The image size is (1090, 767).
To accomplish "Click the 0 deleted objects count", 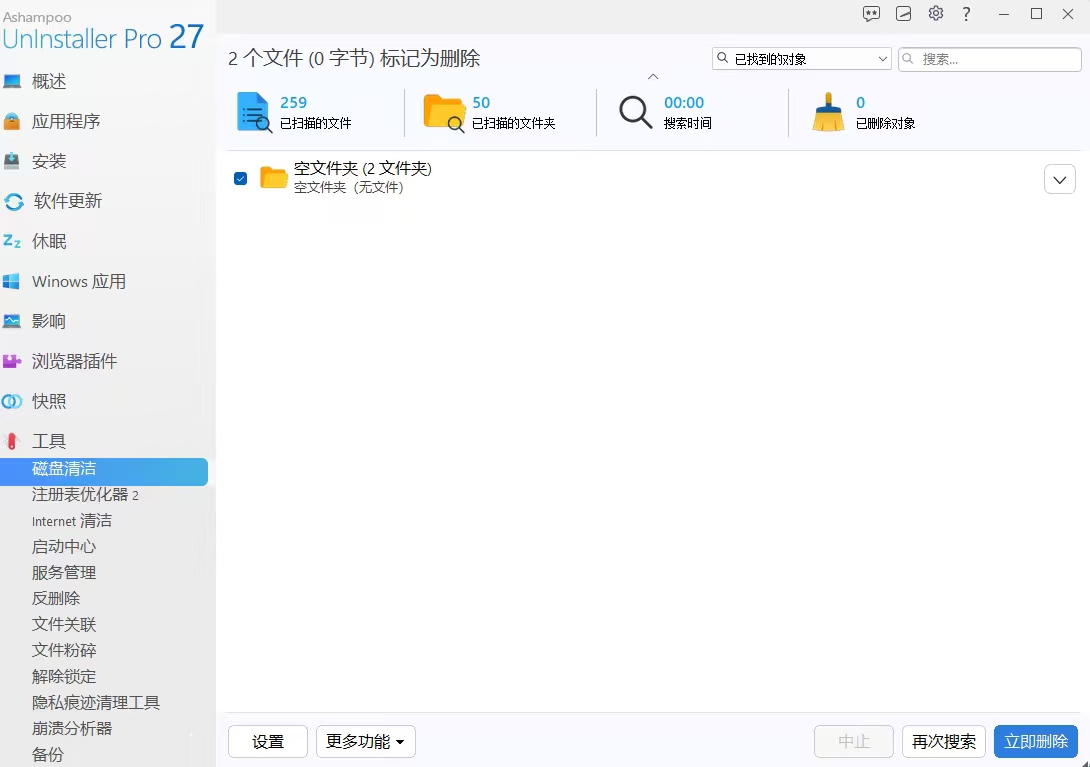I will click(861, 103).
